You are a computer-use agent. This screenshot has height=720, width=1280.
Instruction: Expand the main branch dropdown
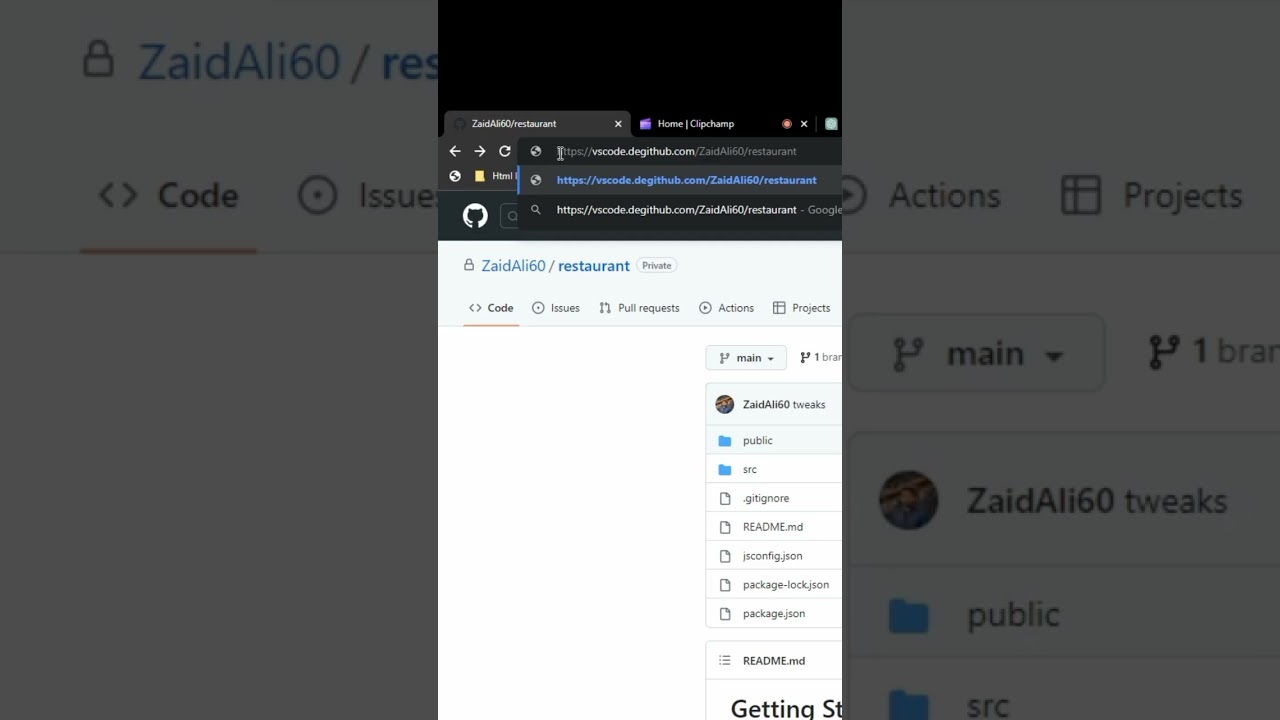click(746, 358)
